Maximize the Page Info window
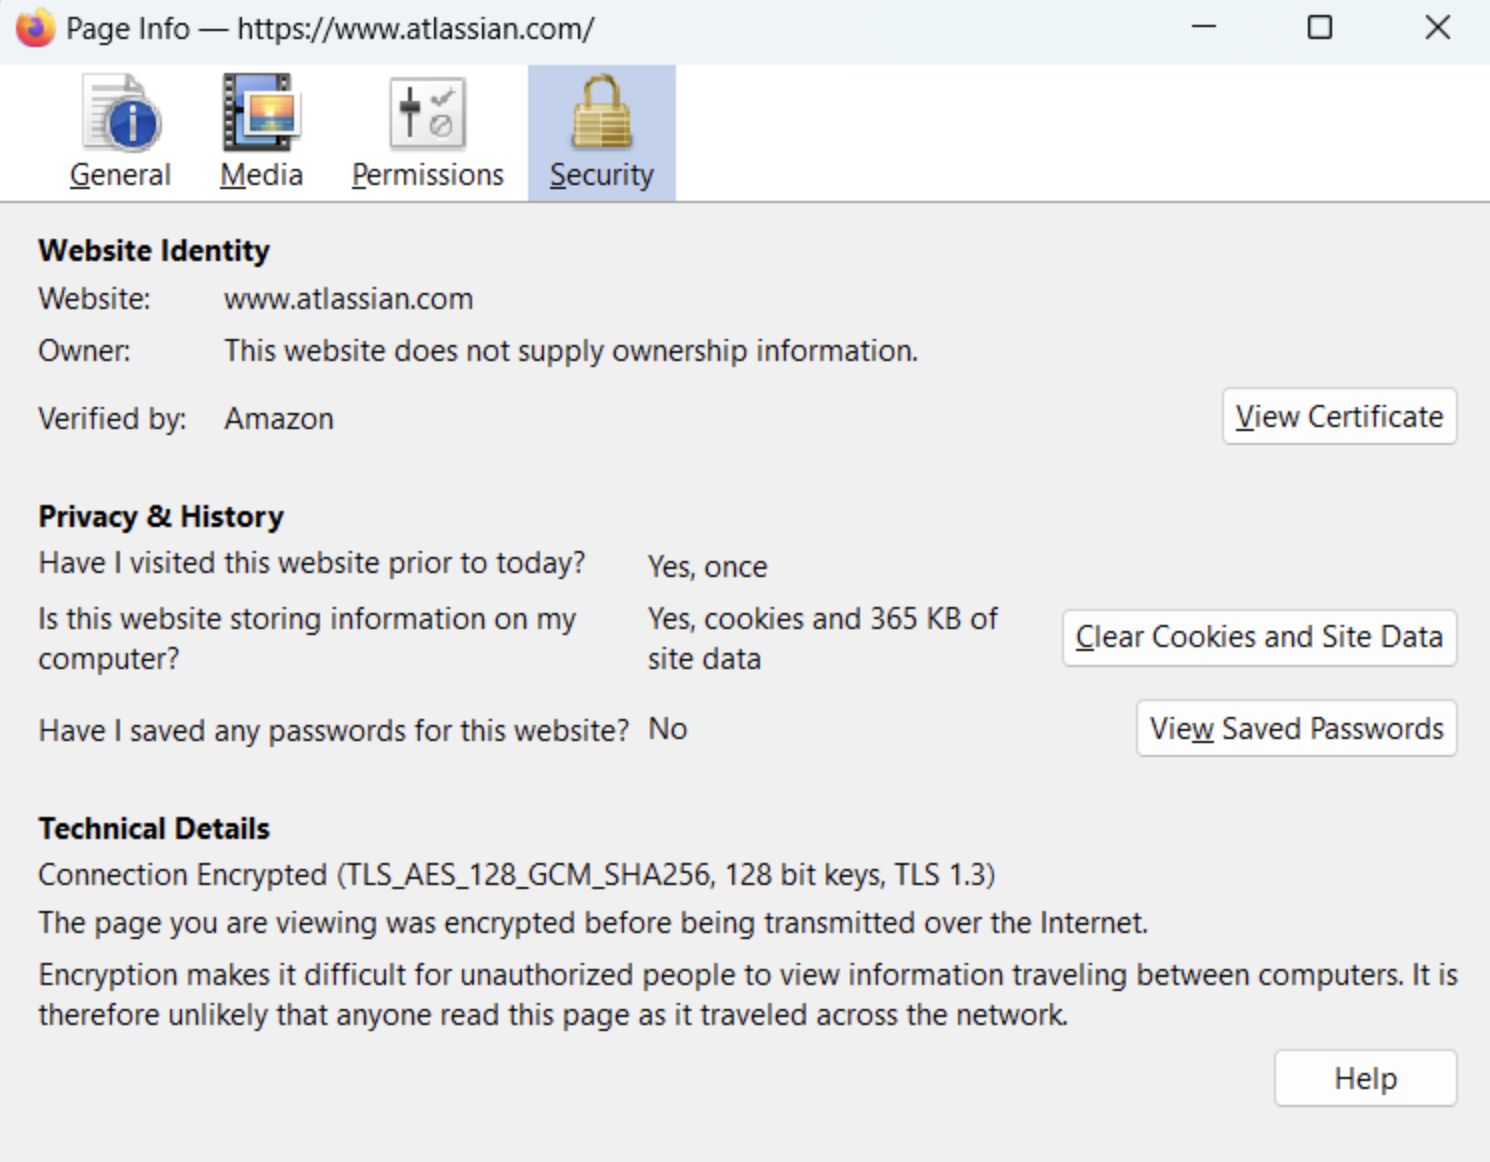Image resolution: width=1490 pixels, height=1162 pixels. click(x=1320, y=27)
